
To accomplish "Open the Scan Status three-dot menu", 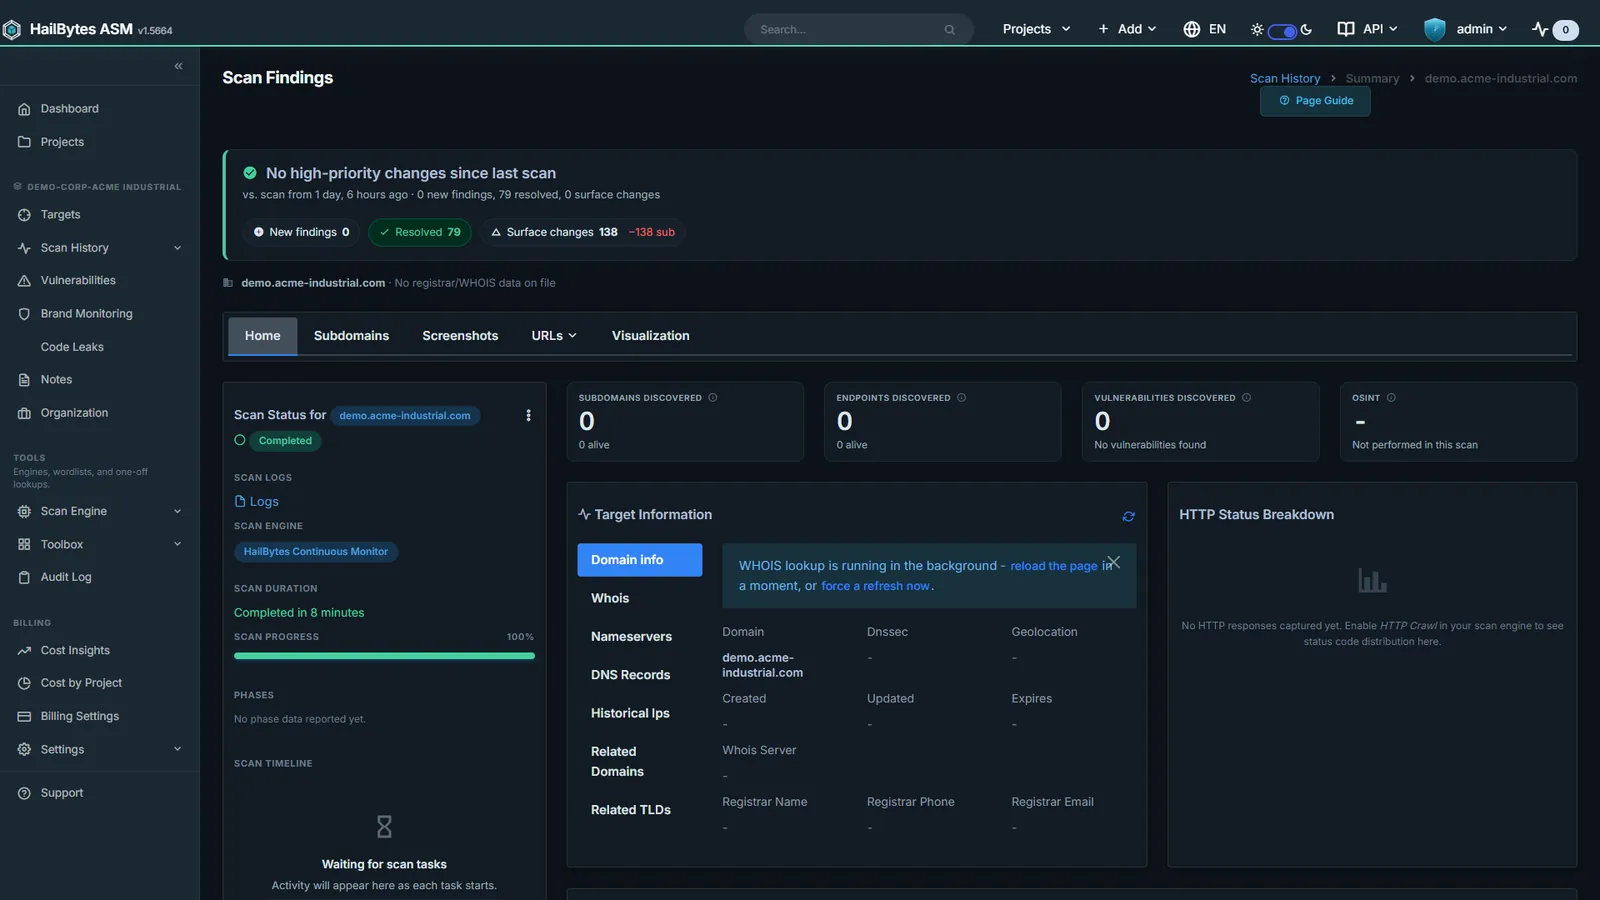I will click(528, 415).
